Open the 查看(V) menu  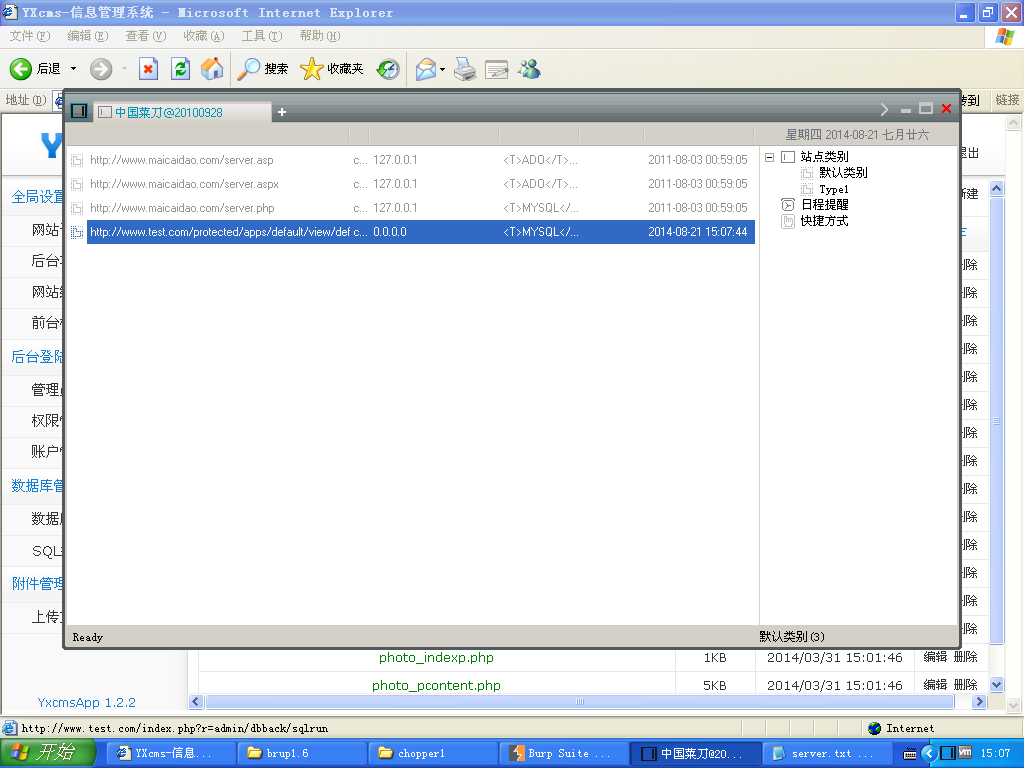146,36
